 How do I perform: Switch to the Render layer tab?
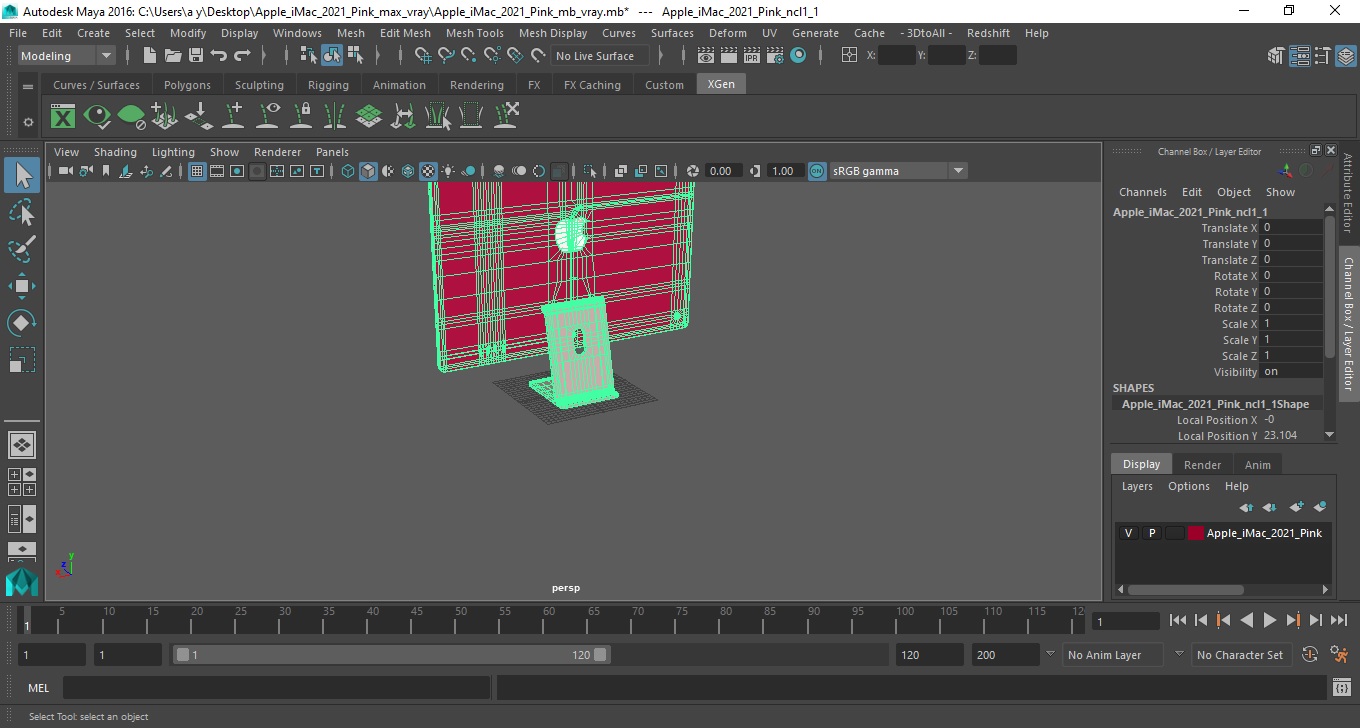tap(1202, 464)
